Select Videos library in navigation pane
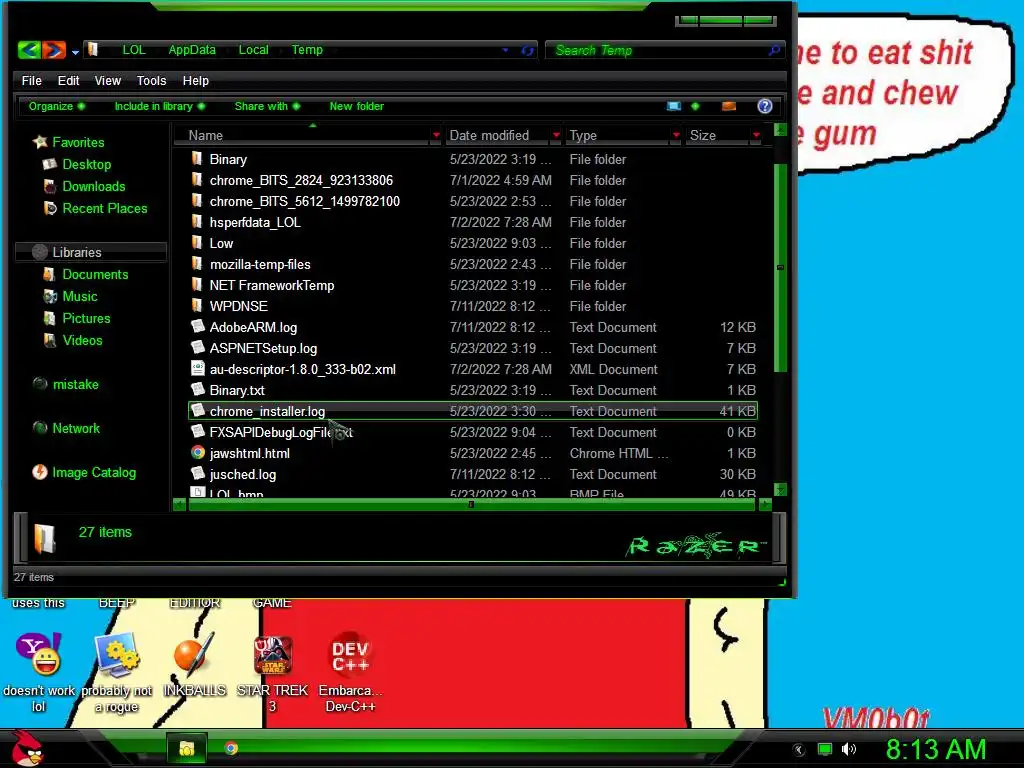1024x768 pixels. tap(73, 340)
